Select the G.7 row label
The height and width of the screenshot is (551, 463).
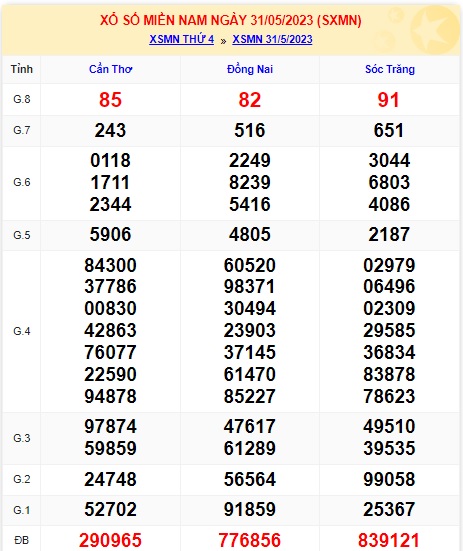tap(22, 130)
